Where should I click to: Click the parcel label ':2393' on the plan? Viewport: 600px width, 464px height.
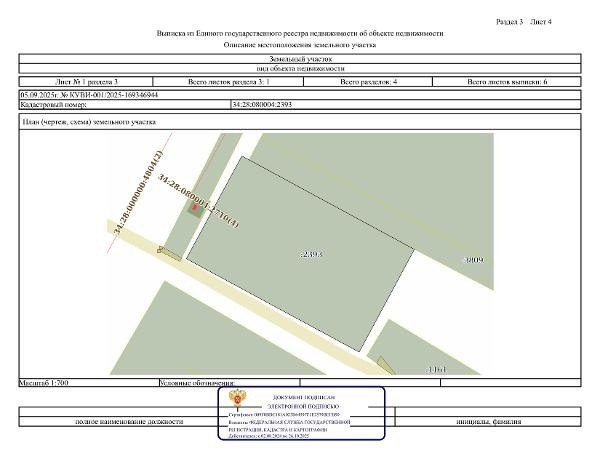click(312, 254)
